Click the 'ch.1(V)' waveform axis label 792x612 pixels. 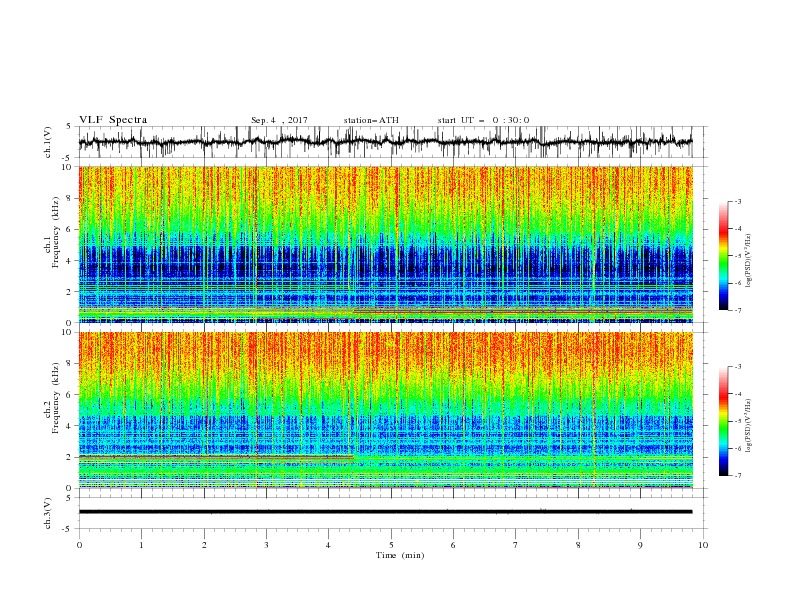(x=48, y=142)
